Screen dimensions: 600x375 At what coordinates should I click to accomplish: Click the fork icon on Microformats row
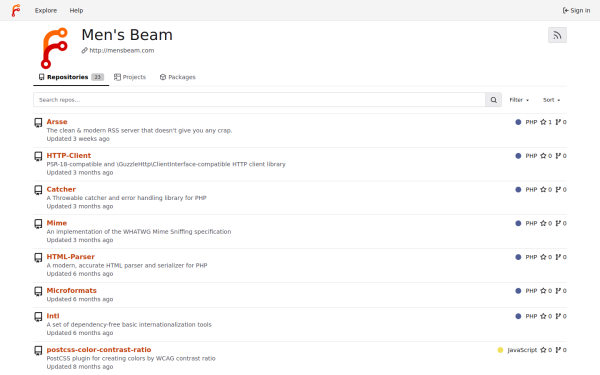coord(558,291)
